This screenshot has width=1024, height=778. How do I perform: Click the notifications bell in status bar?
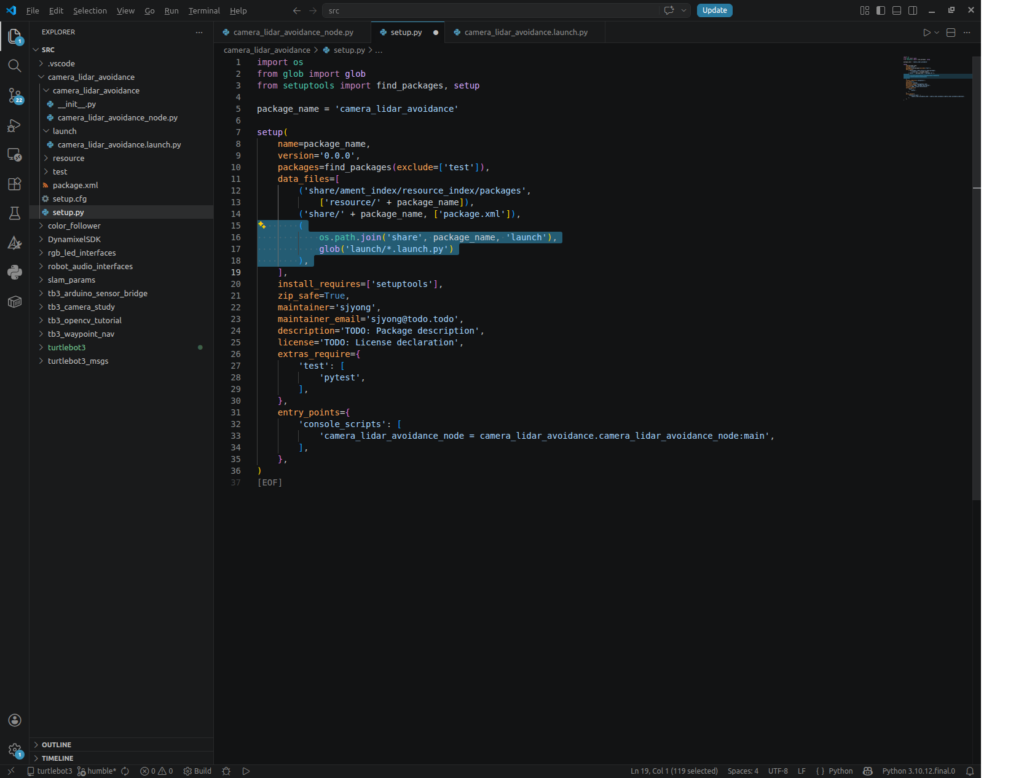970,771
